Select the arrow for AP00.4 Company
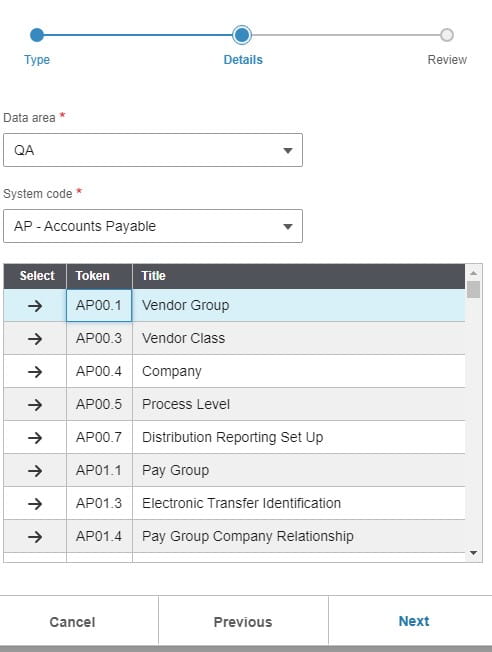The width and height of the screenshot is (492, 652). tap(35, 372)
